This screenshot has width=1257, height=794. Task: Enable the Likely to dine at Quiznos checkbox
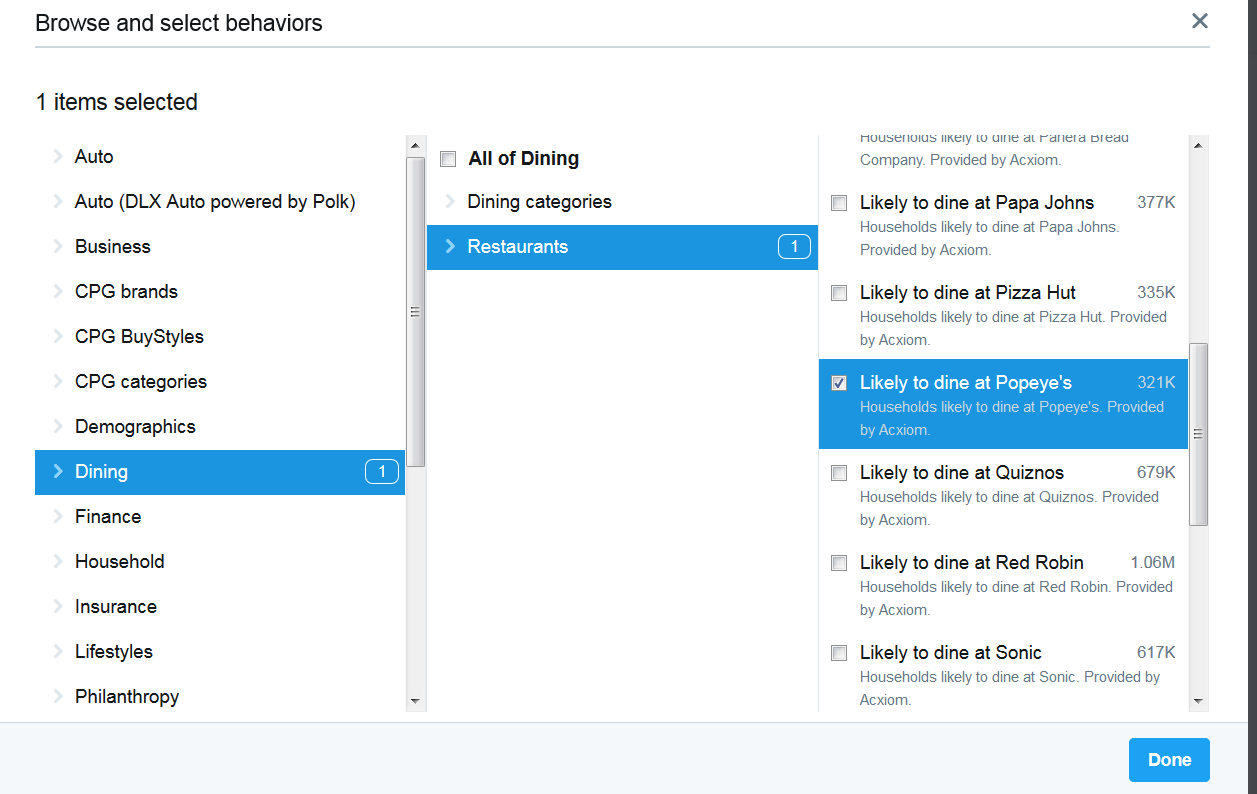839,473
